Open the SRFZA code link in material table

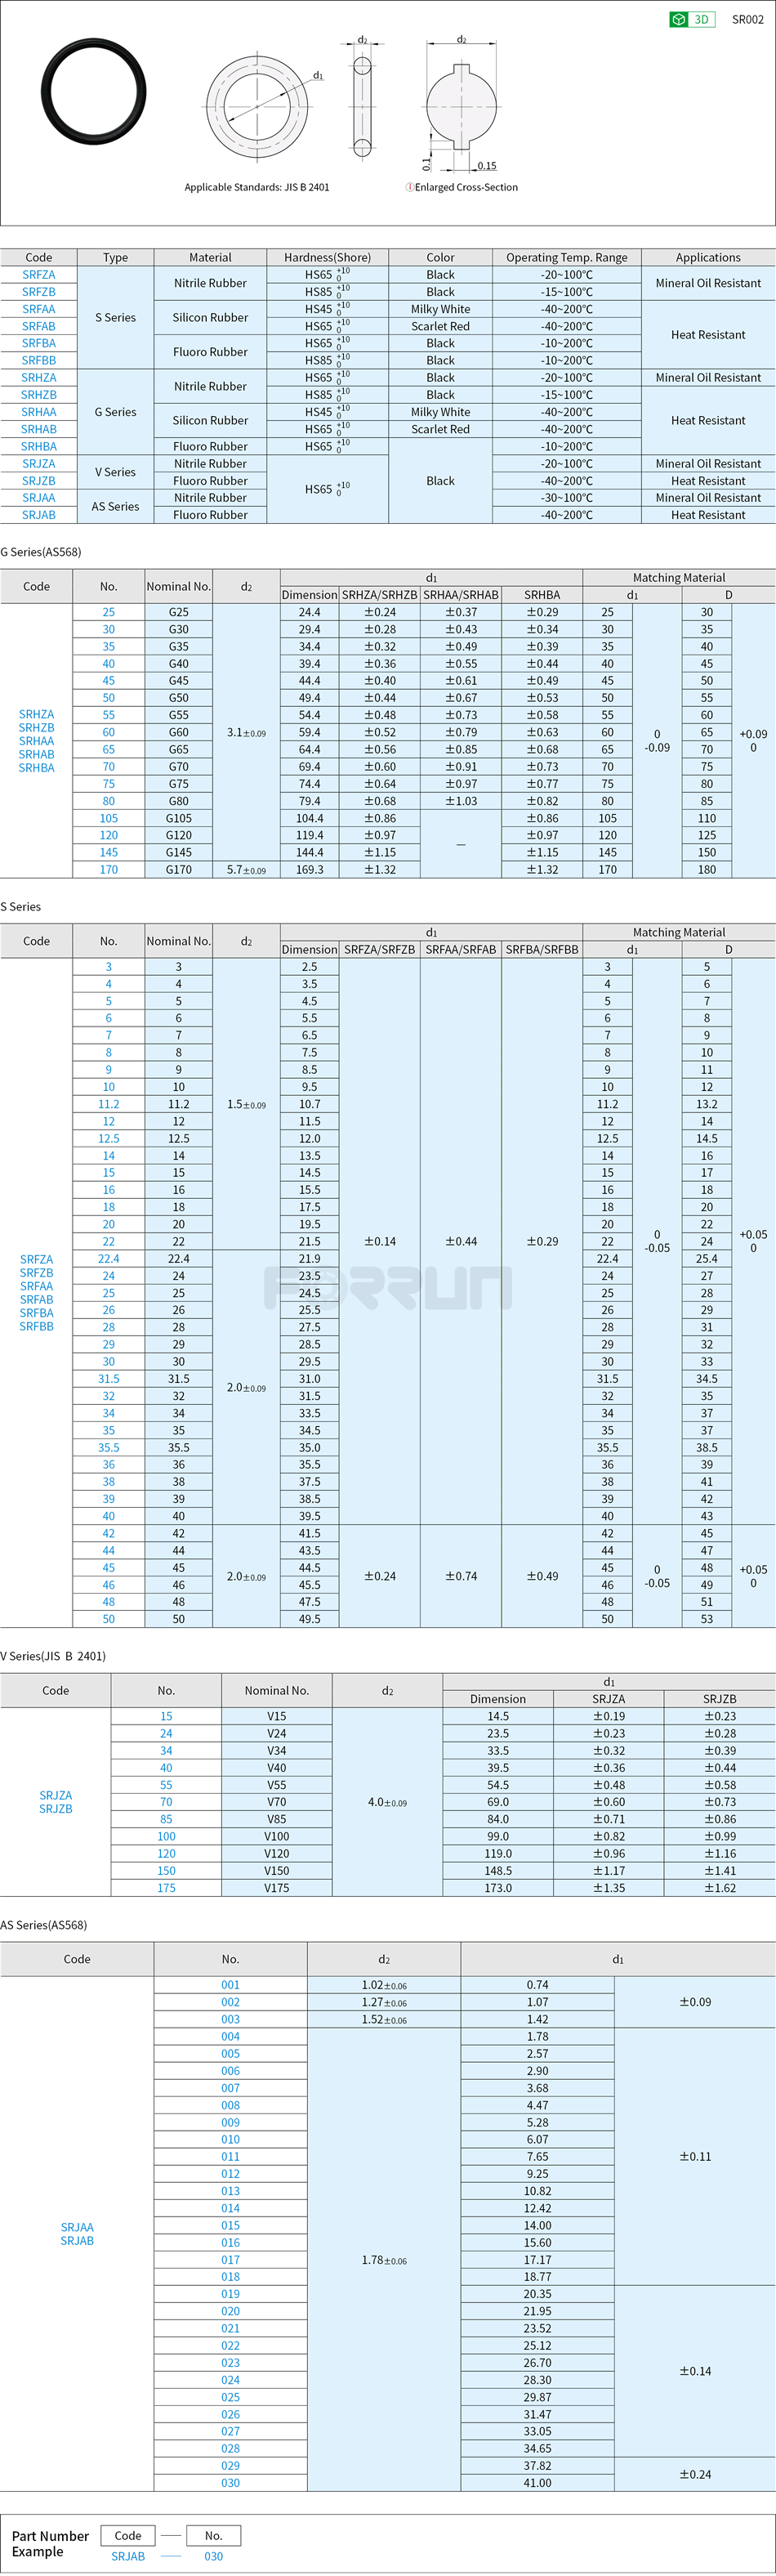point(39,275)
